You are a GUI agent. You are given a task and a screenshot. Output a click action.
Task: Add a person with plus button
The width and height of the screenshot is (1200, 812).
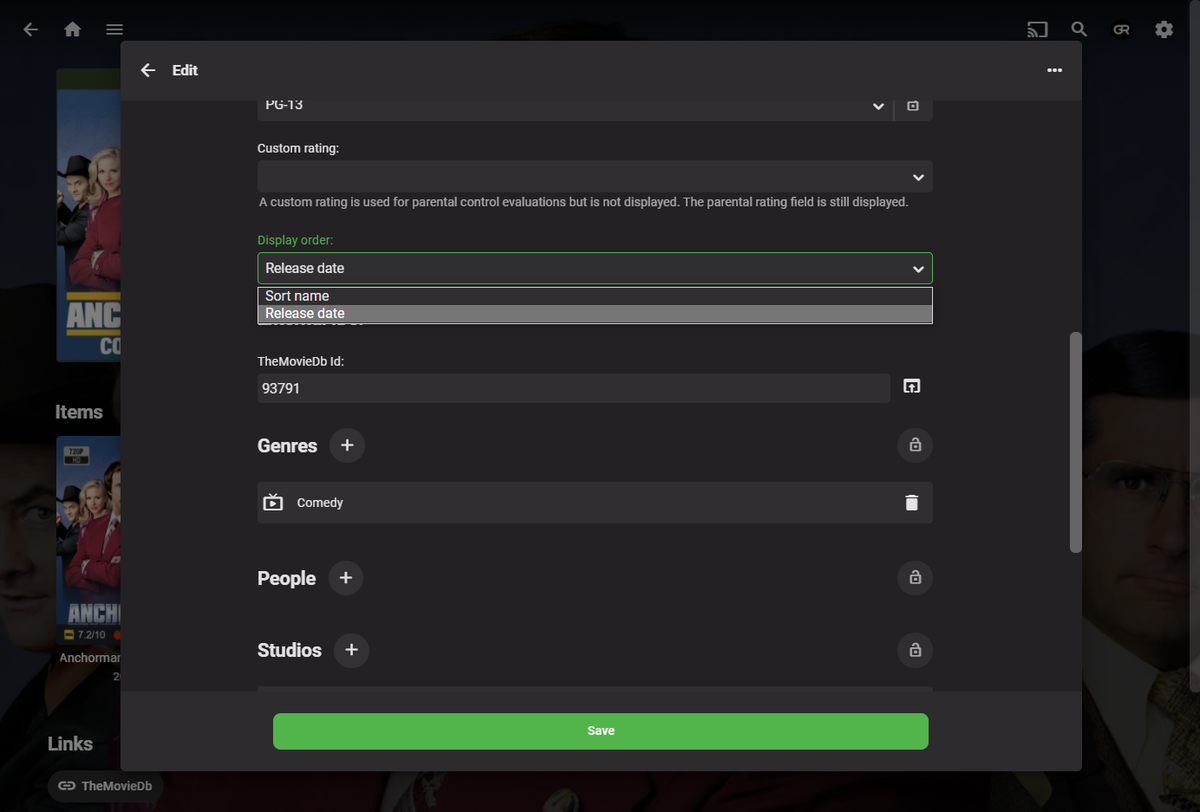click(x=345, y=578)
